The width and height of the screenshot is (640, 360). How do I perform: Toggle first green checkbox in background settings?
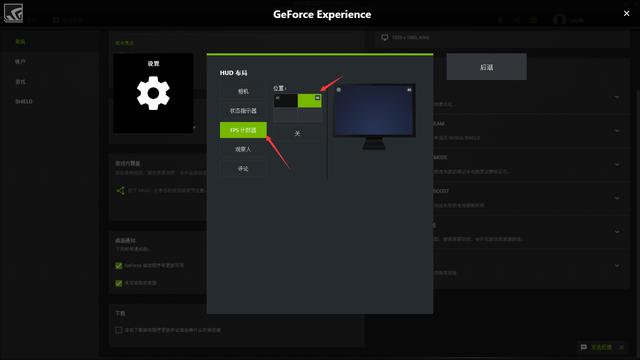119,266
